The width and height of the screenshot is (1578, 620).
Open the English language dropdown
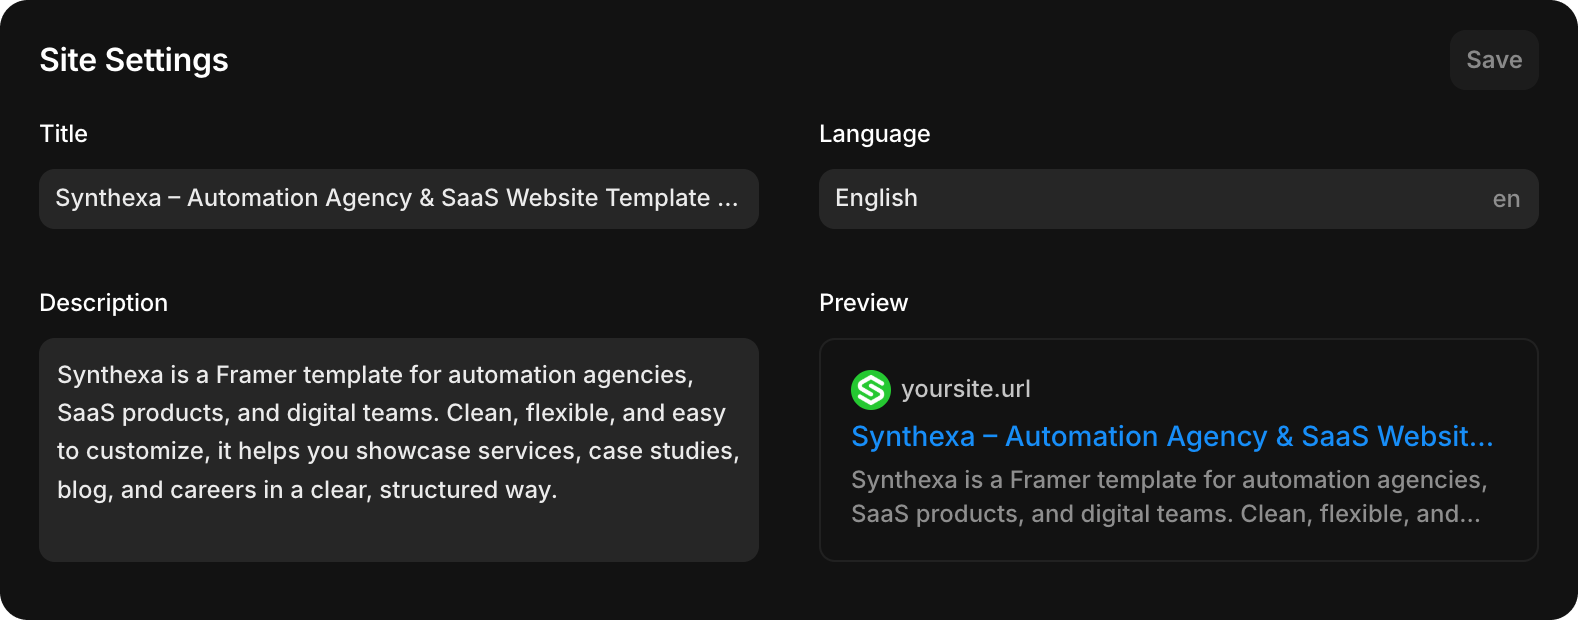pos(1179,199)
